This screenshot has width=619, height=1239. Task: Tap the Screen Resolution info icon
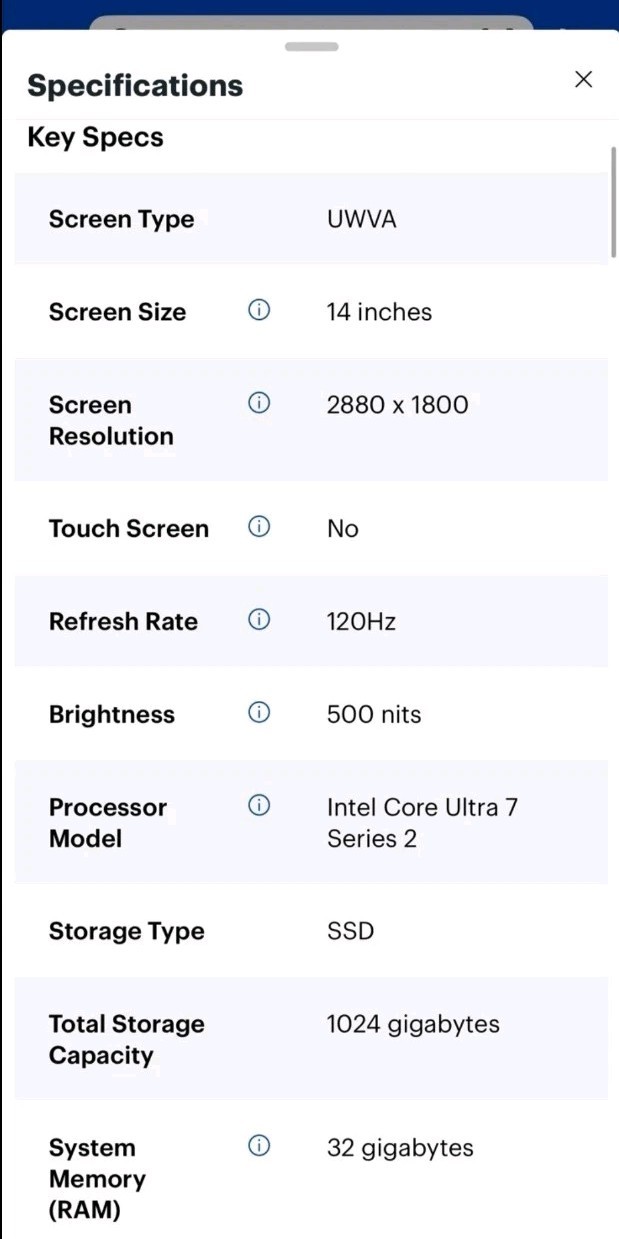259,403
